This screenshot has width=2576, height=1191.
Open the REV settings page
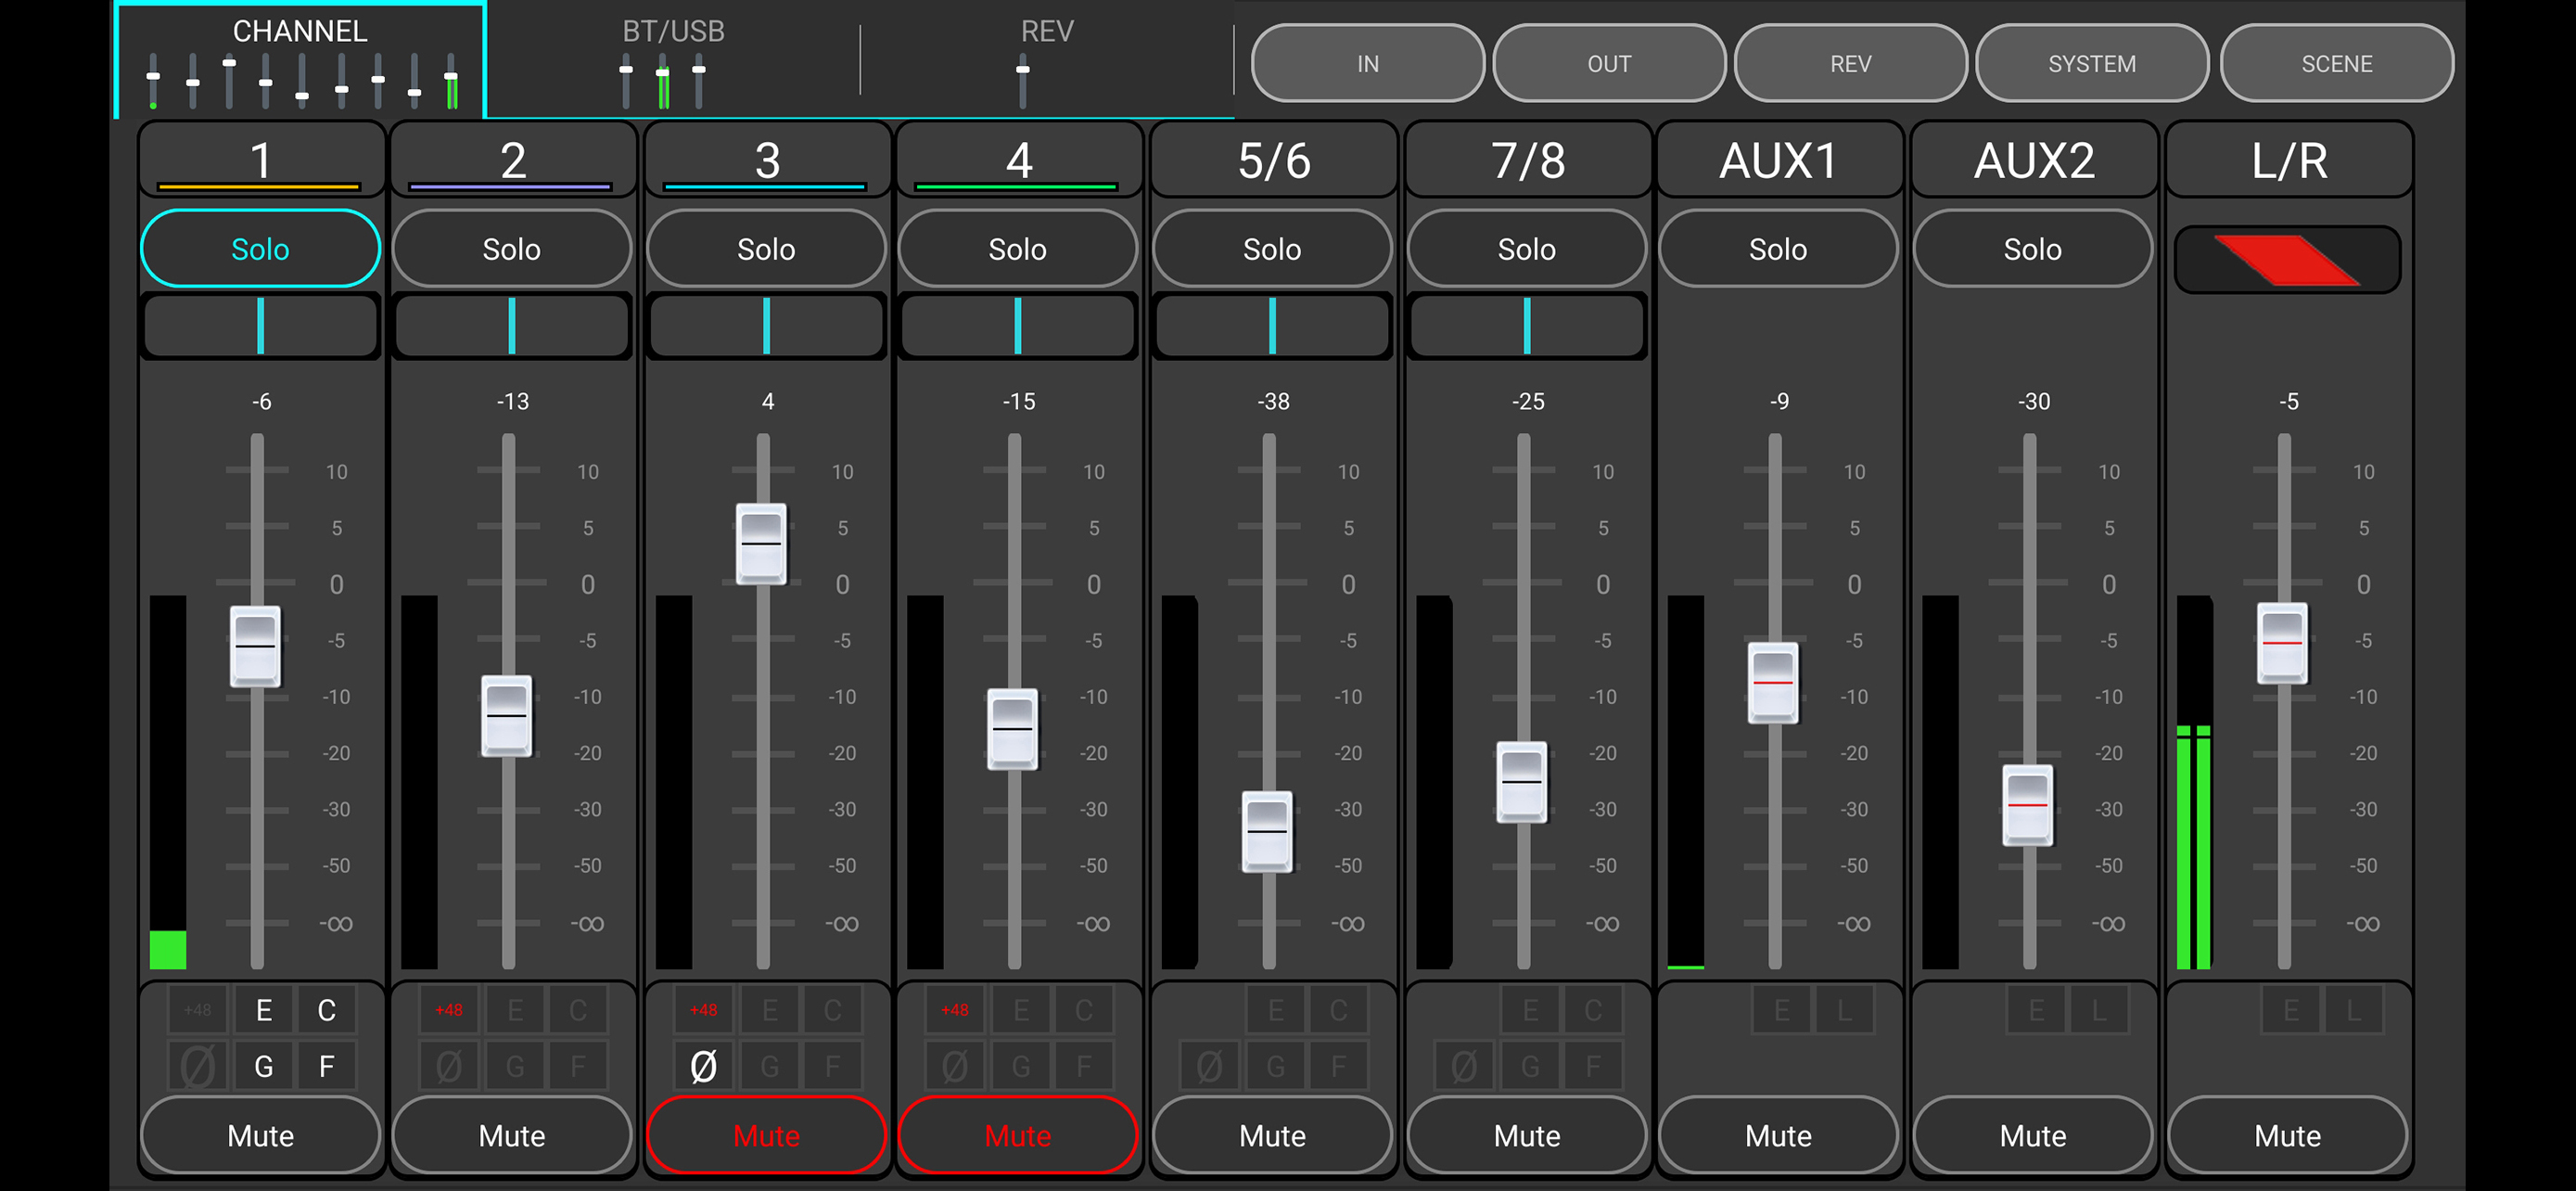pyautogui.click(x=1851, y=63)
